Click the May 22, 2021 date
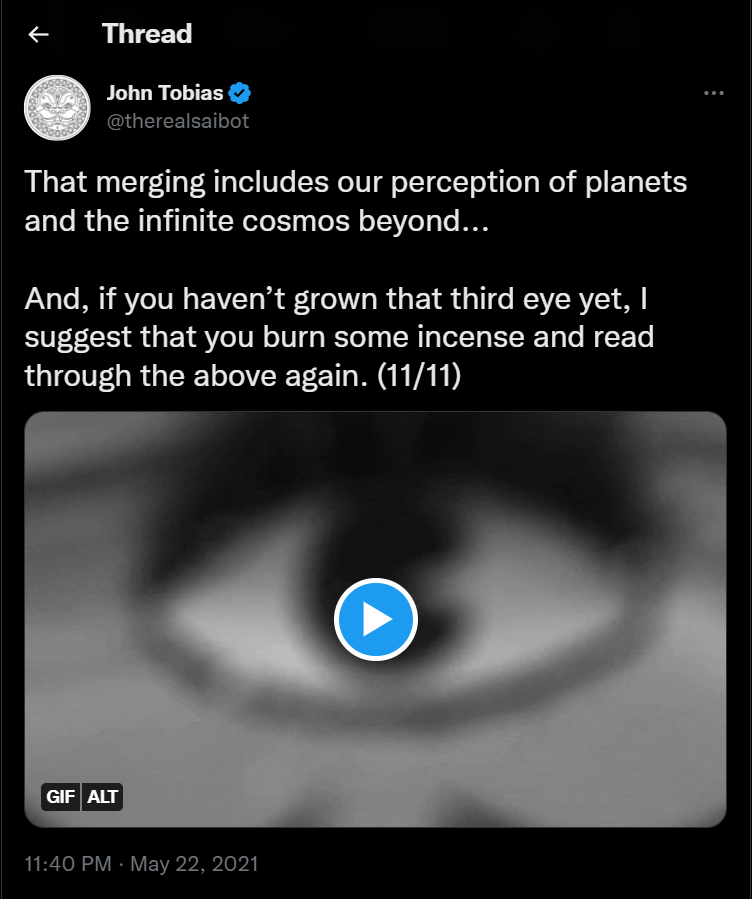The image size is (752, 899). [194, 863]
